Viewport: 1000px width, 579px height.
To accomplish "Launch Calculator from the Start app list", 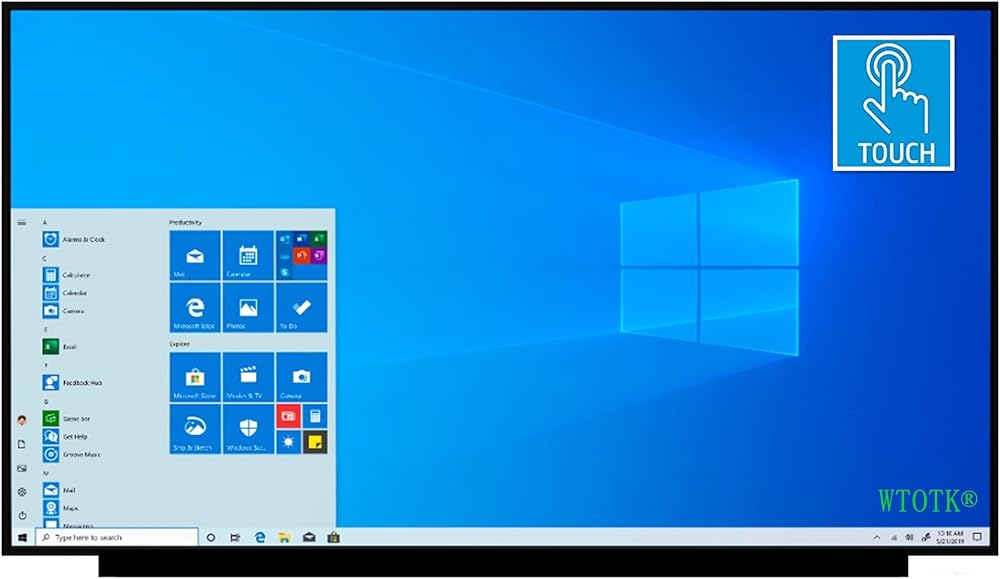I will 67,275.
